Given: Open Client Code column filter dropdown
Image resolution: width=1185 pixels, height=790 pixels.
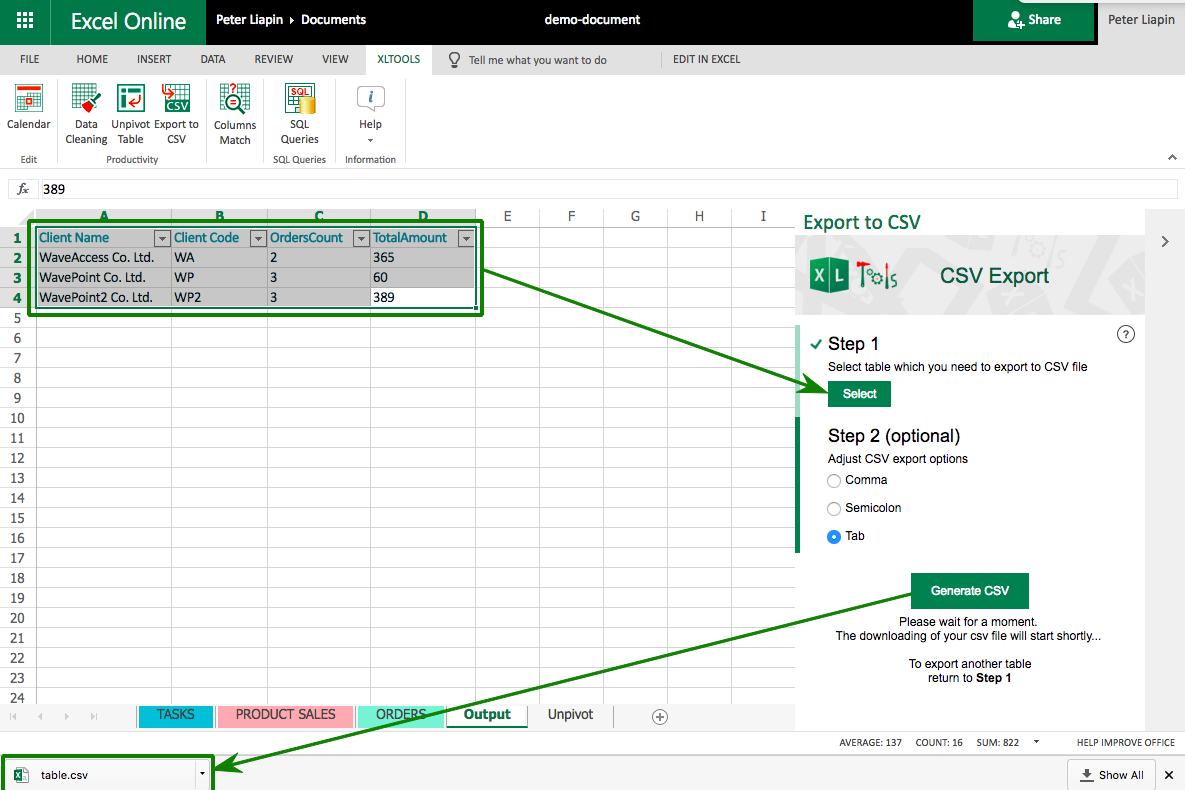Looking at the screenshot, I should tap(258, 239).
